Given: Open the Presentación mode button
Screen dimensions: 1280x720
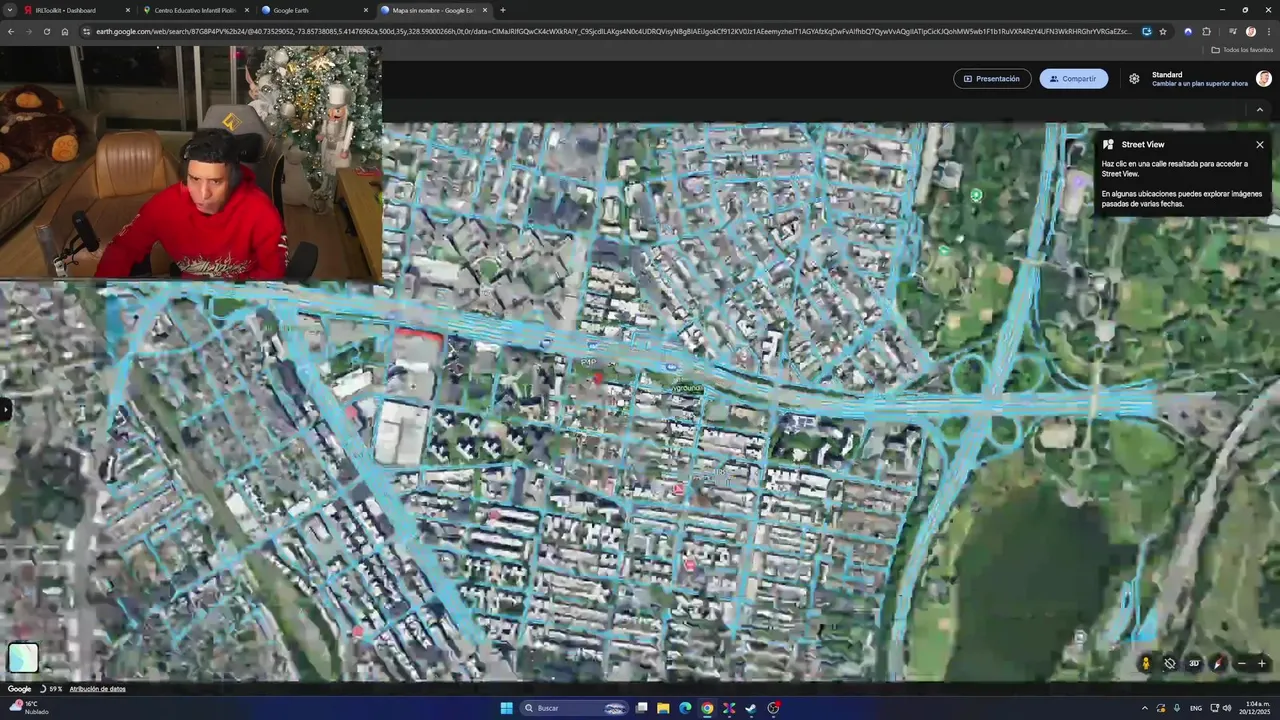Looking at the screenshot, I should pos(992,79).
